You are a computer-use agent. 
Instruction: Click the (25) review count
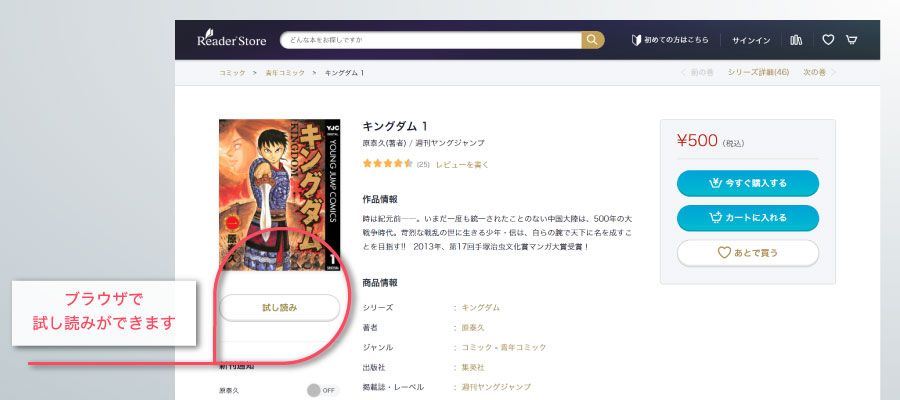[423, 164]
